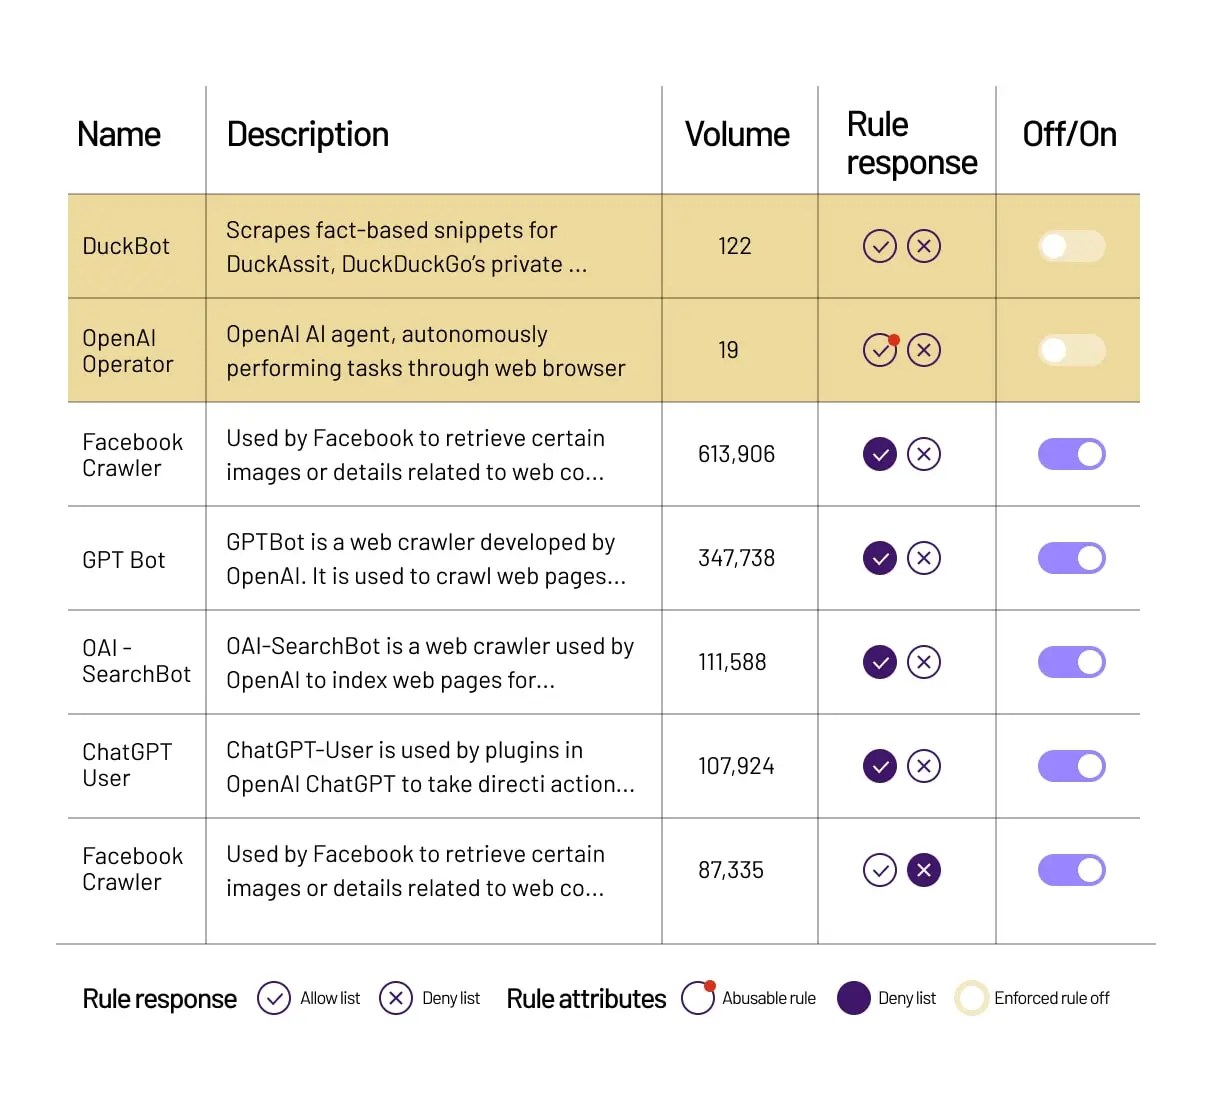1212x1100 pixels.
Task: Click the Name column header
Action: [x=119, y=134]
